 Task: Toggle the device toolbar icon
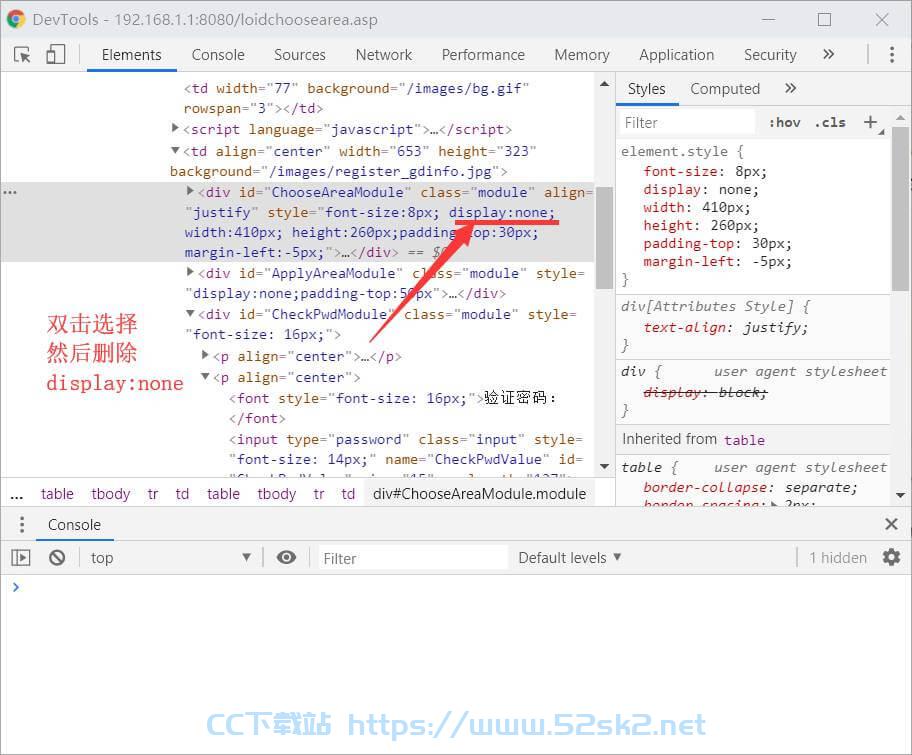tap(55, 55)
